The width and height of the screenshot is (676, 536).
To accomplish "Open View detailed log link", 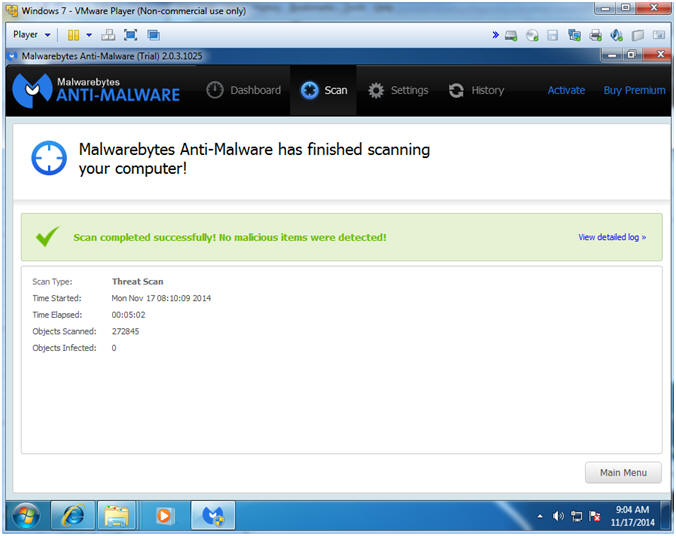I will point(612,237).
